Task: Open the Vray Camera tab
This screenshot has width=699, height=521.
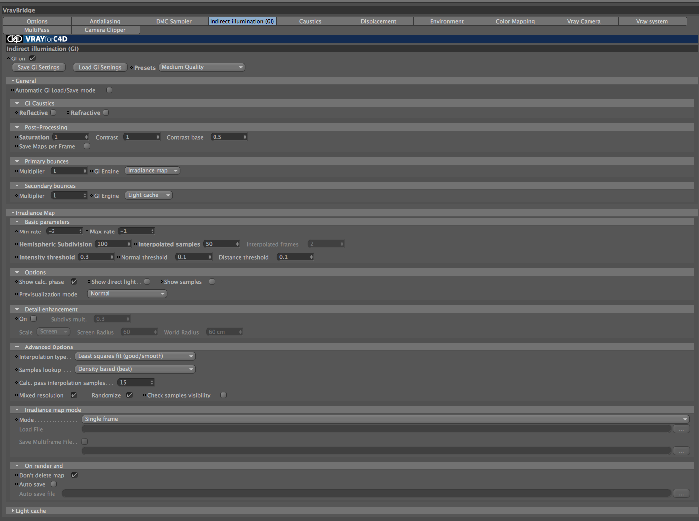Action: (x=584, y=21)
